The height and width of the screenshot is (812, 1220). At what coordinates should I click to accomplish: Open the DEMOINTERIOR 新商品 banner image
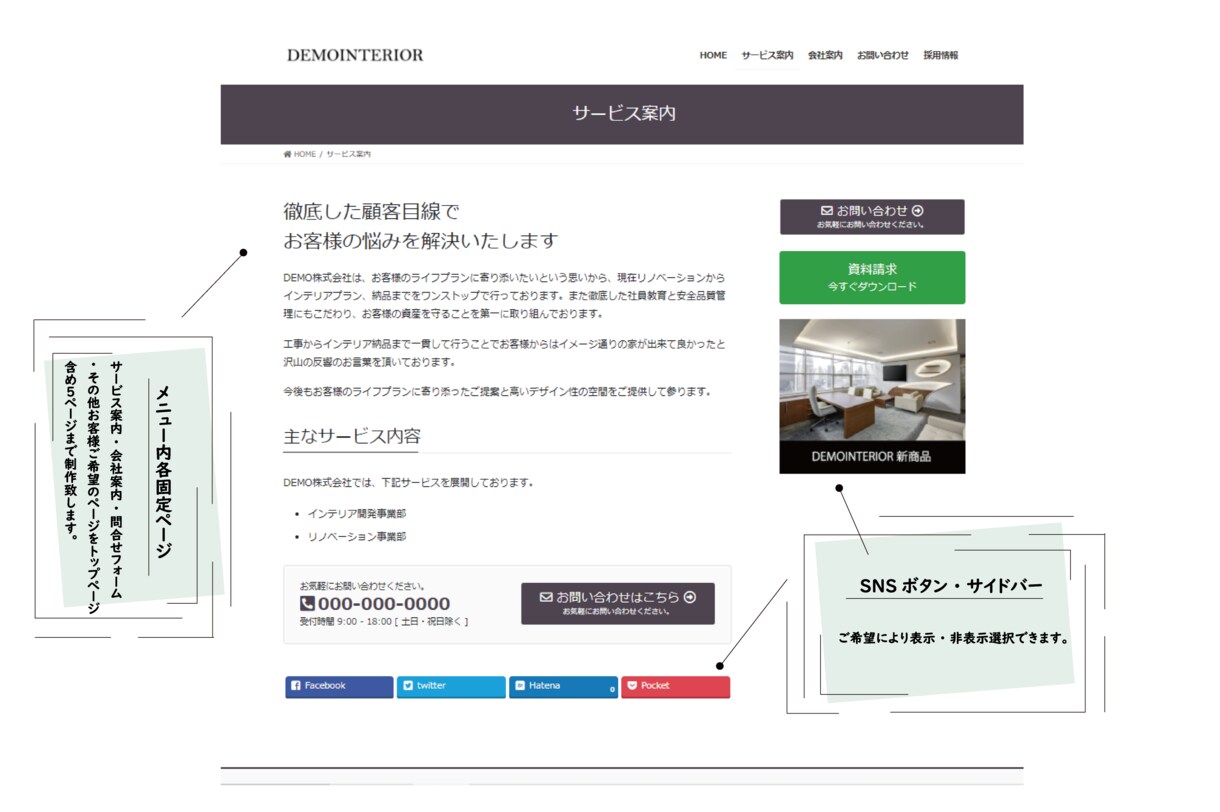pyautogui.click(x=872, y=396)
